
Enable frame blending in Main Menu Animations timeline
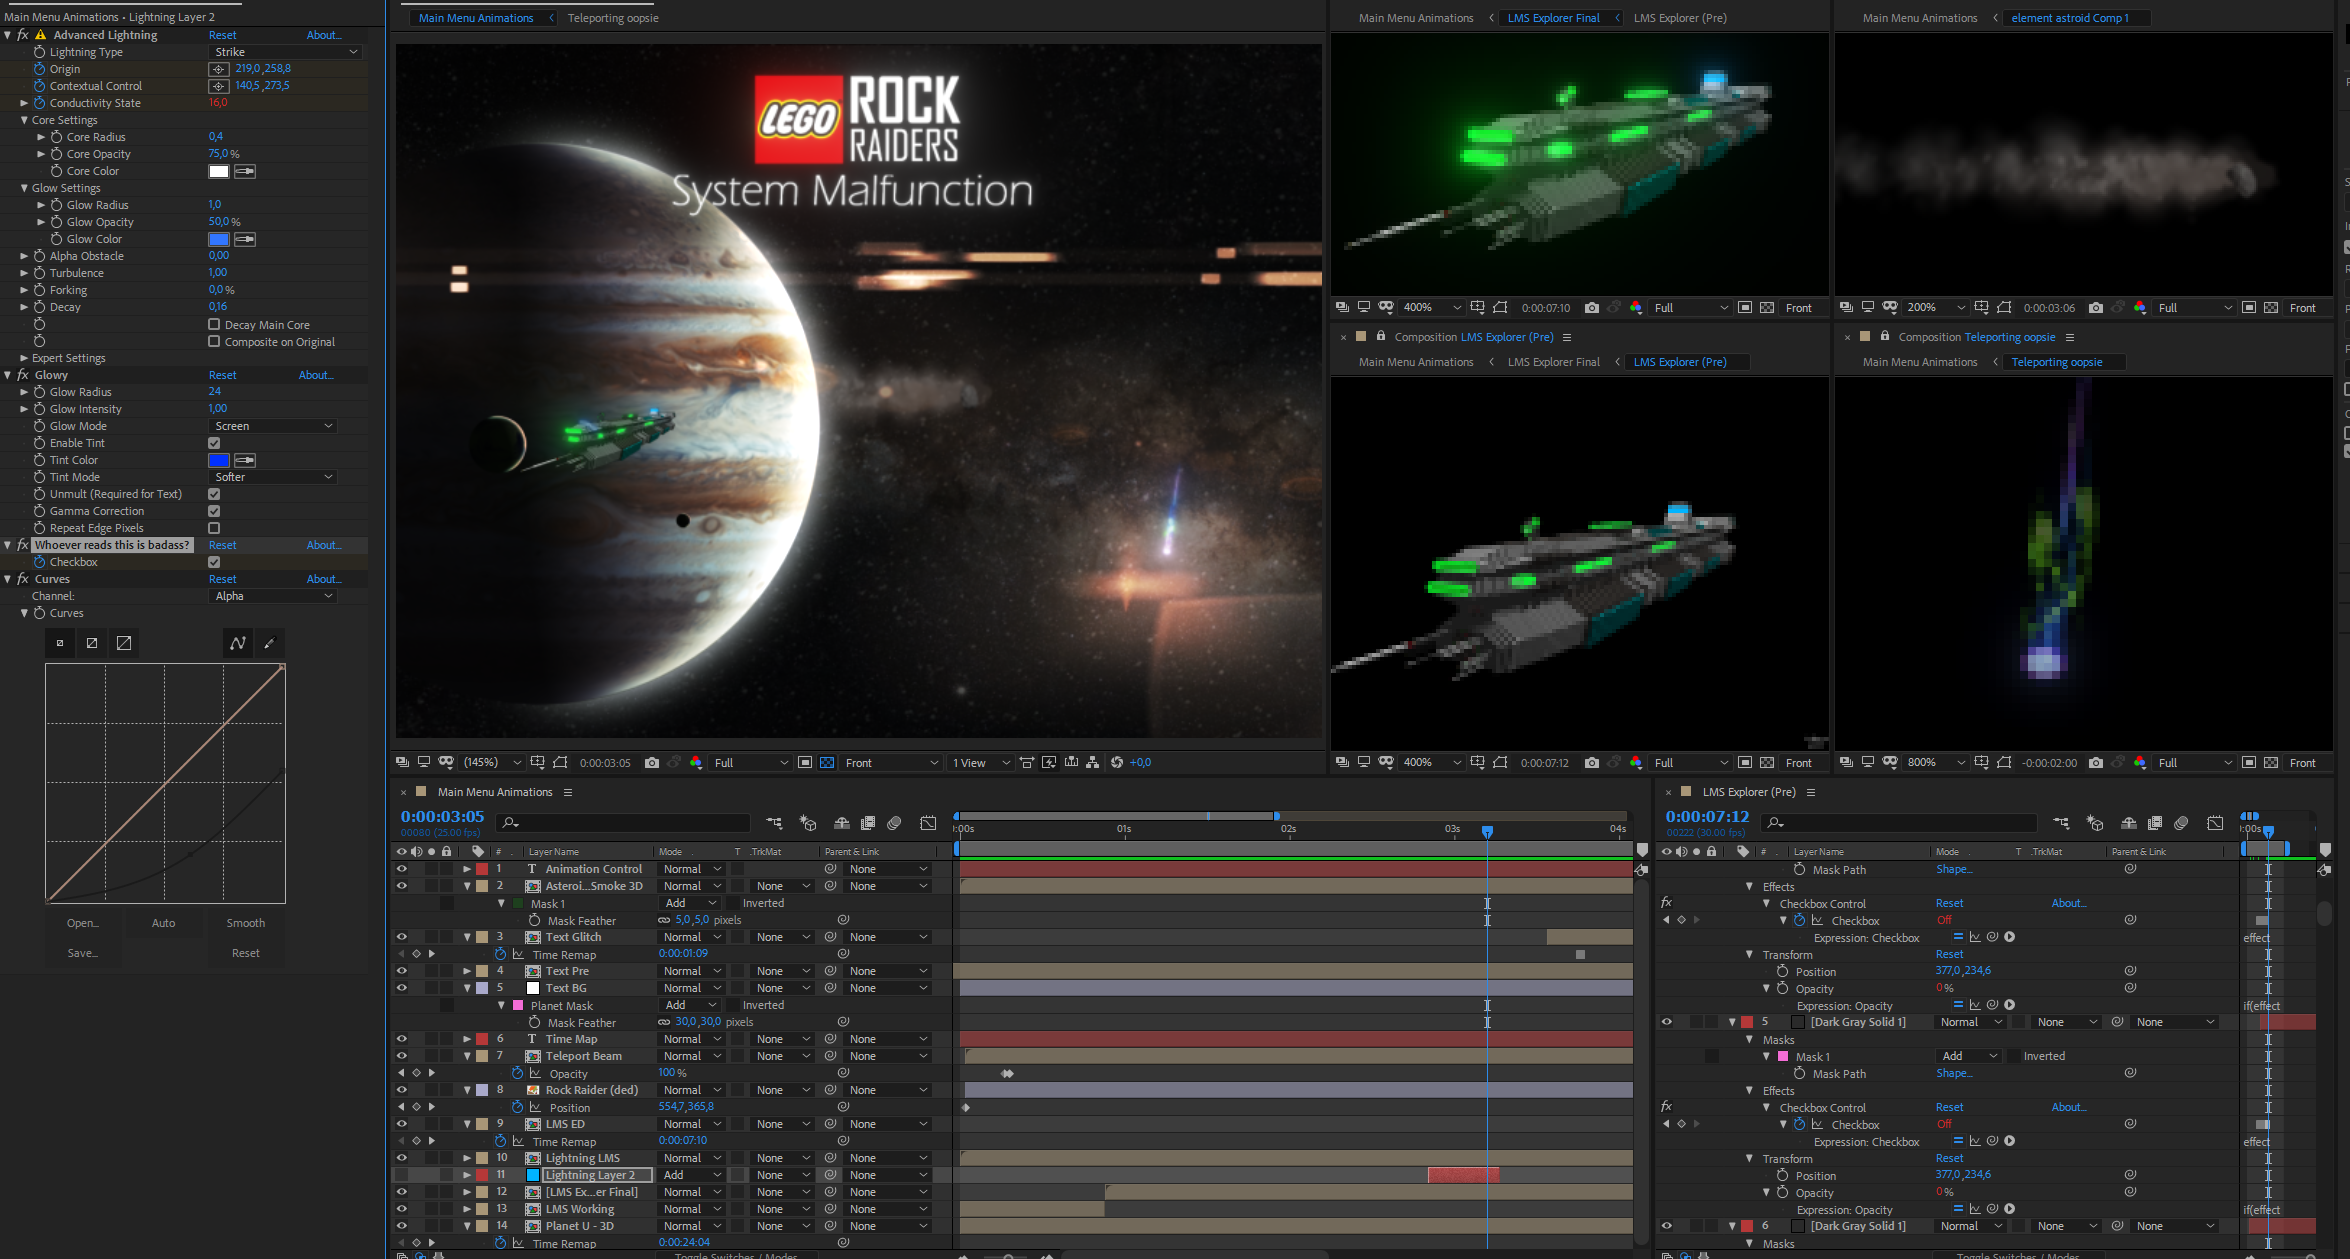[868, 823]
